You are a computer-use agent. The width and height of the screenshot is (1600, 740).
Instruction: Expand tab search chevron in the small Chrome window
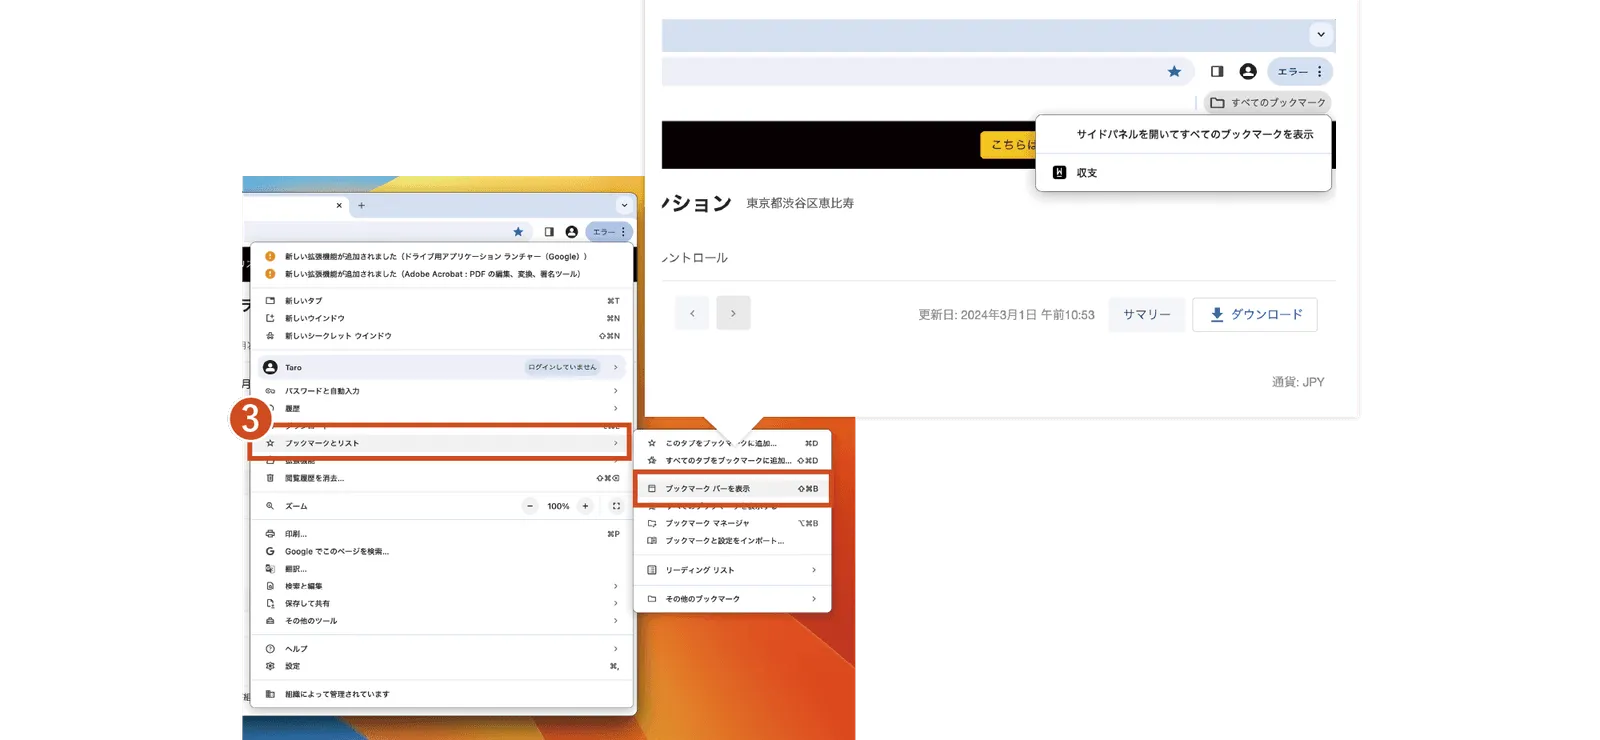click(624, 205)
